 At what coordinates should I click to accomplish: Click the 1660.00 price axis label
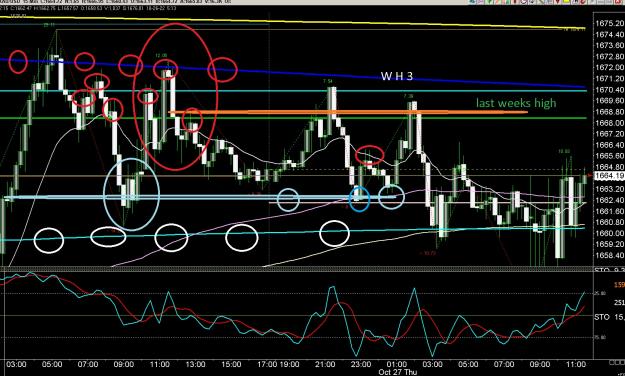(x=609, y=233)
